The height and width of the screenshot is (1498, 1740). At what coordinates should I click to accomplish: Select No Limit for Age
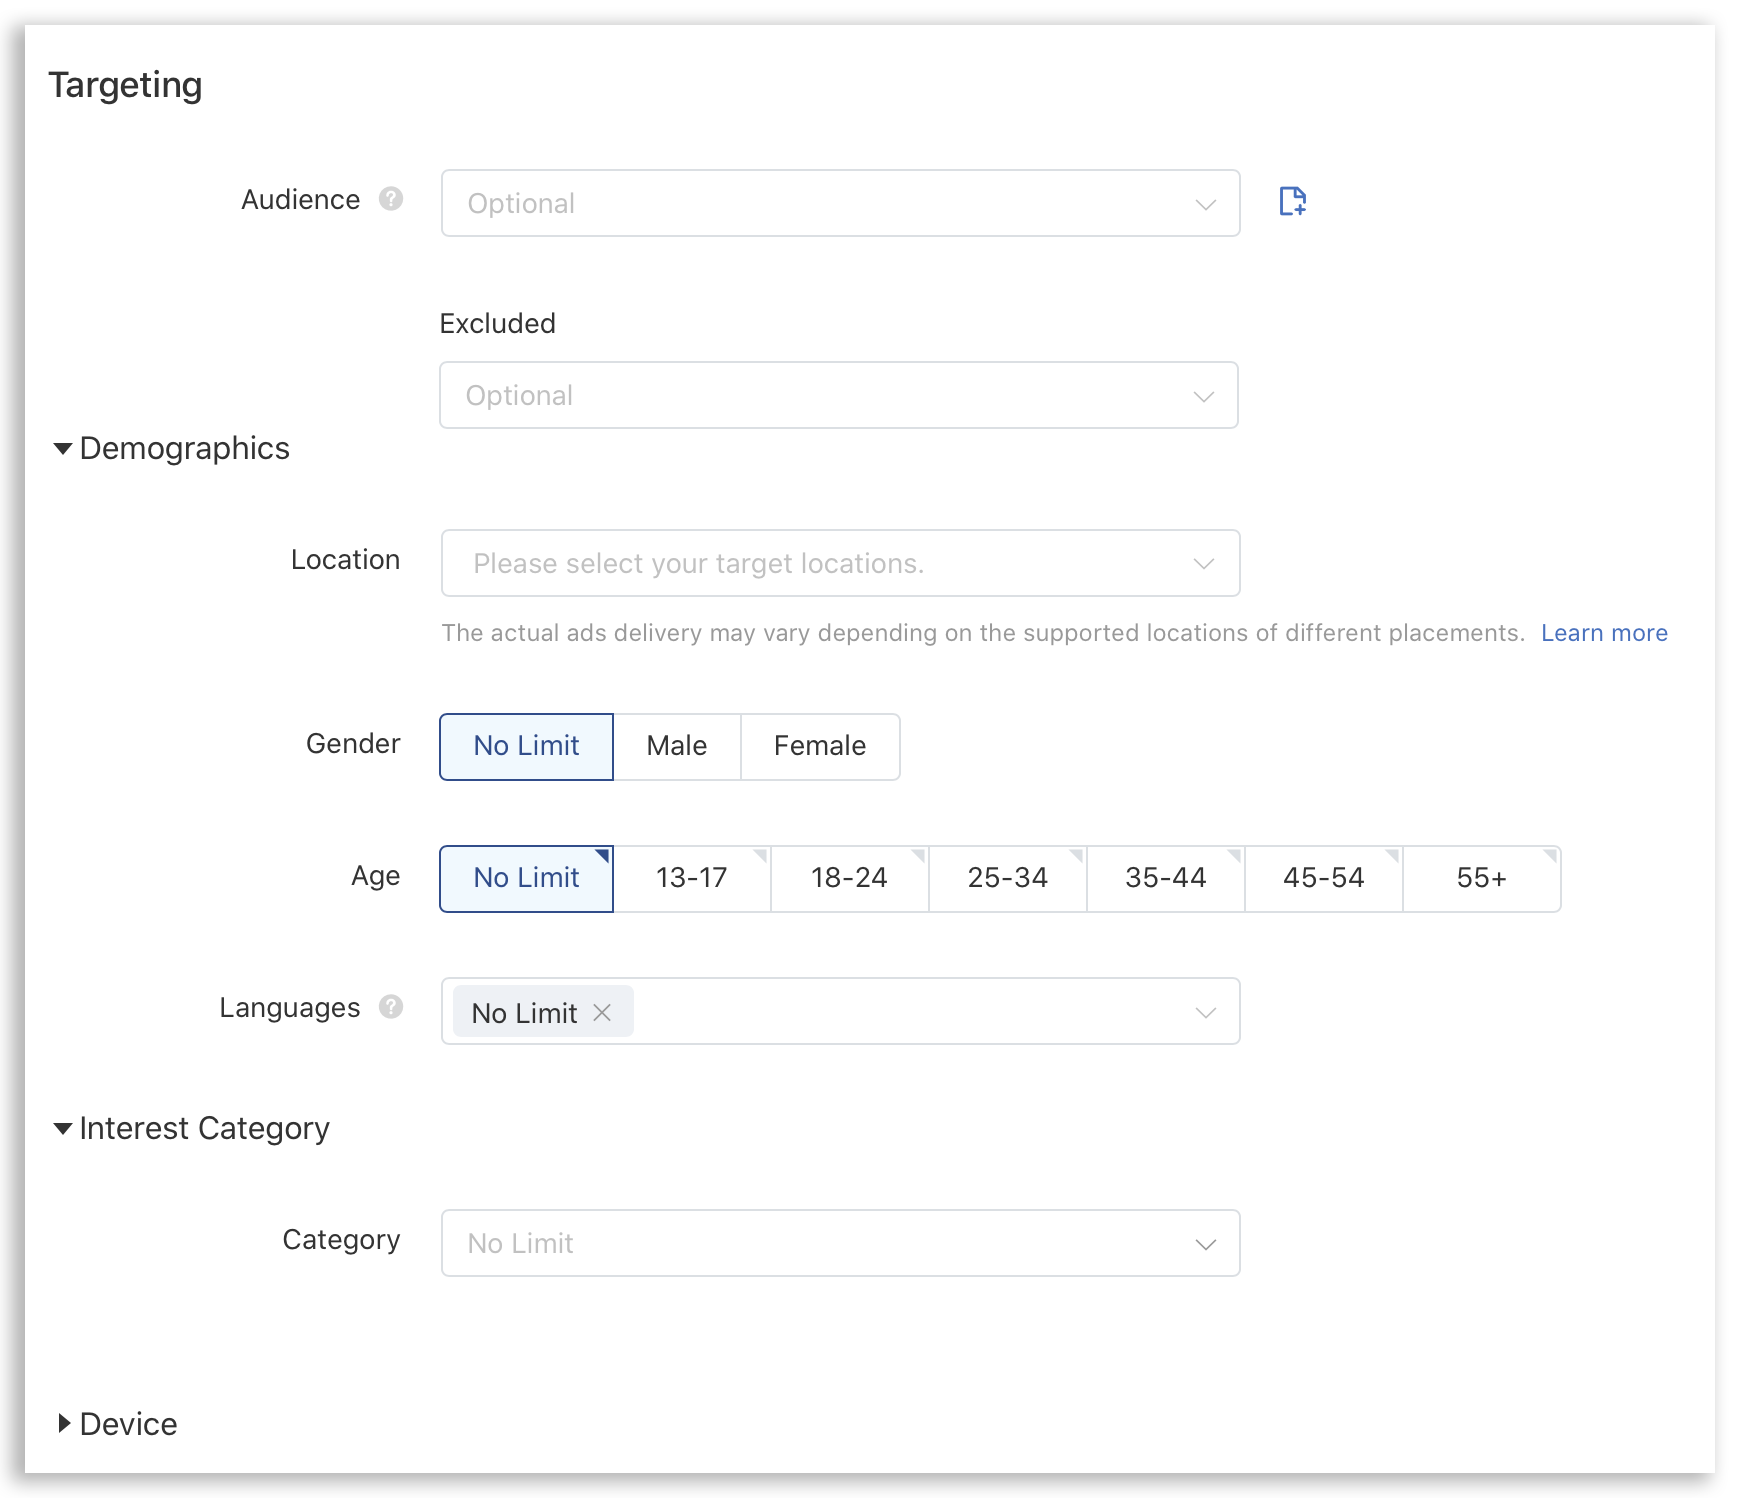526,878
